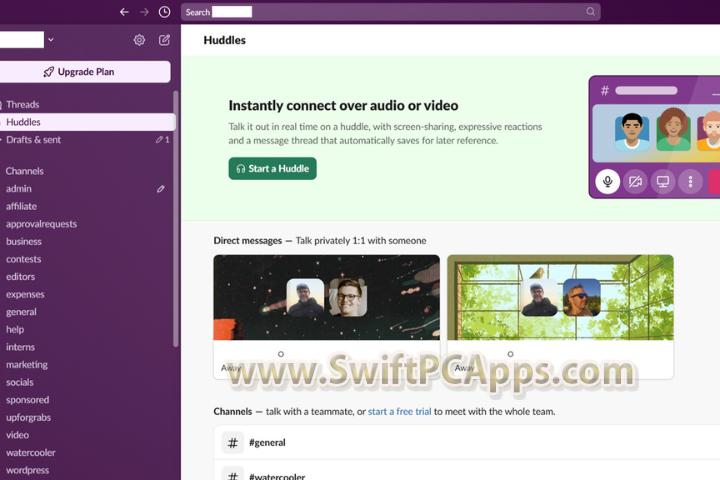Click the sidebar vertical scrollbar
The height and width of the screenshot is (480, 720).
(175, 219)
